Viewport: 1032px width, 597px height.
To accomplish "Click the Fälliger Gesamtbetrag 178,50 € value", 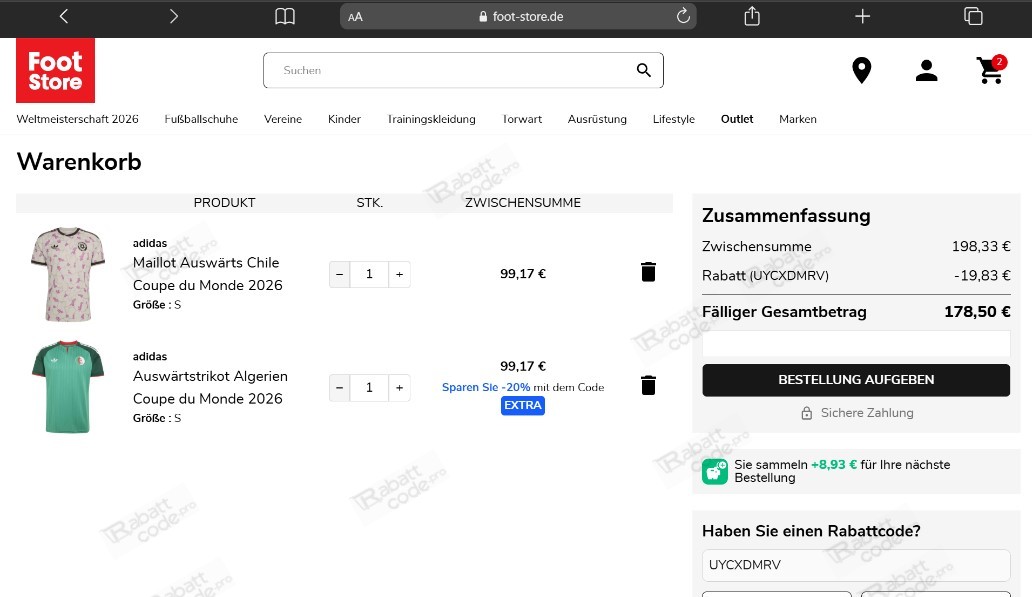I will pos(977,311).
